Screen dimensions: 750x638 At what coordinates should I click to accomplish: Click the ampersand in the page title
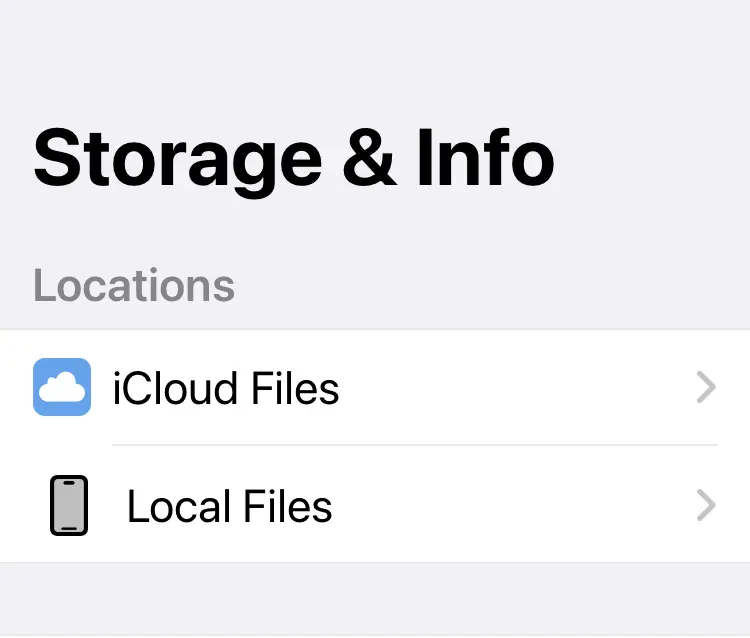coord(369,160)
